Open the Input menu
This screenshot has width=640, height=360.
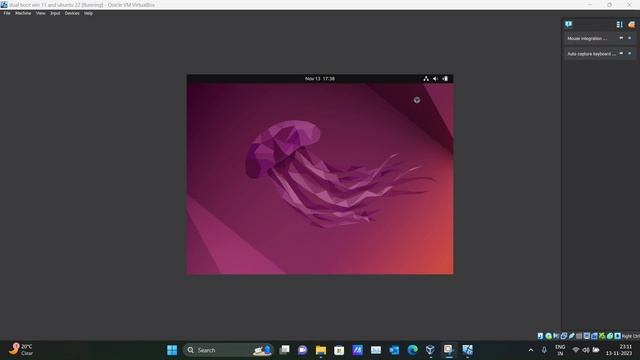(x=55, y=13)
